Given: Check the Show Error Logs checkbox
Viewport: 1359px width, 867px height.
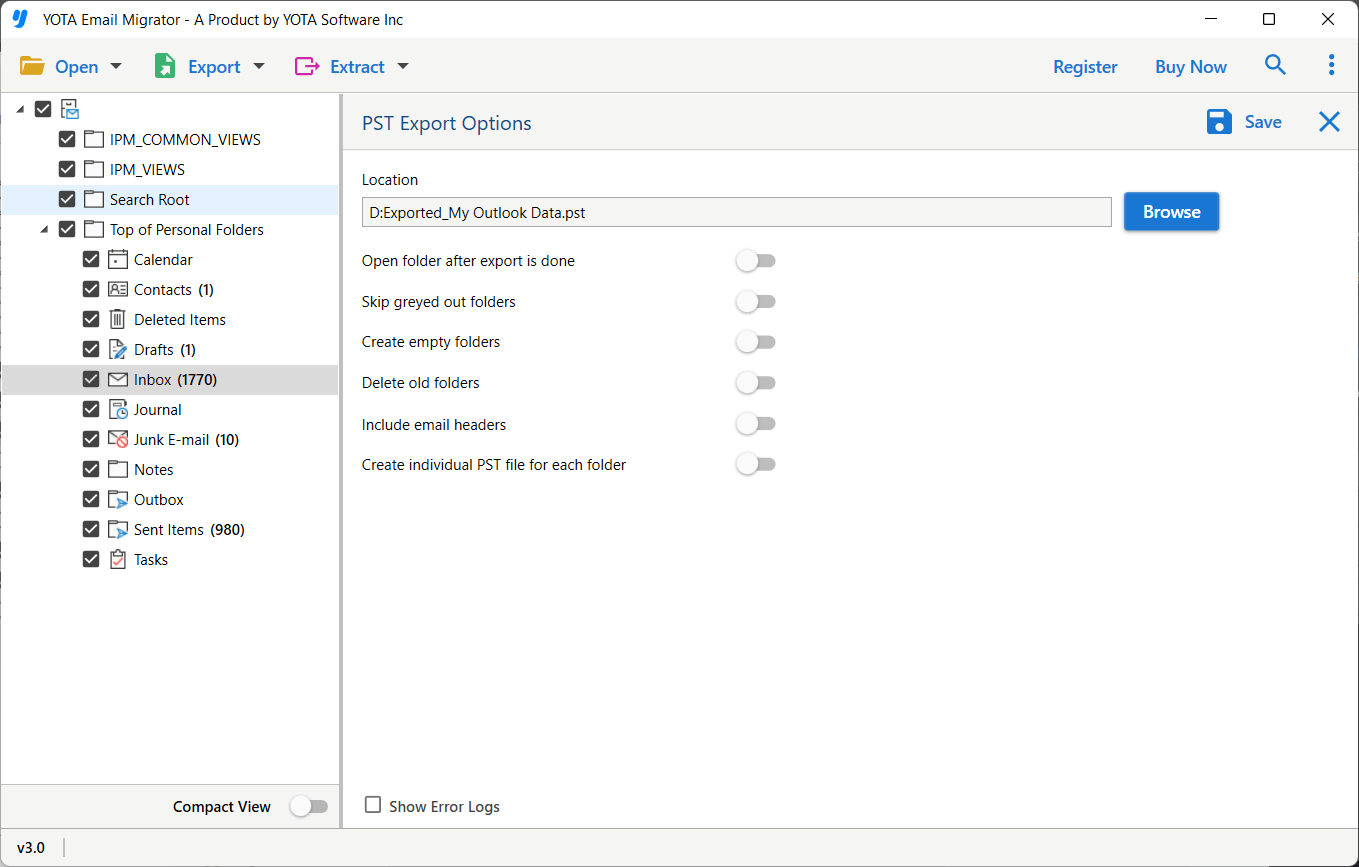Looking at the screenshot, I should [x=373, y=805].
